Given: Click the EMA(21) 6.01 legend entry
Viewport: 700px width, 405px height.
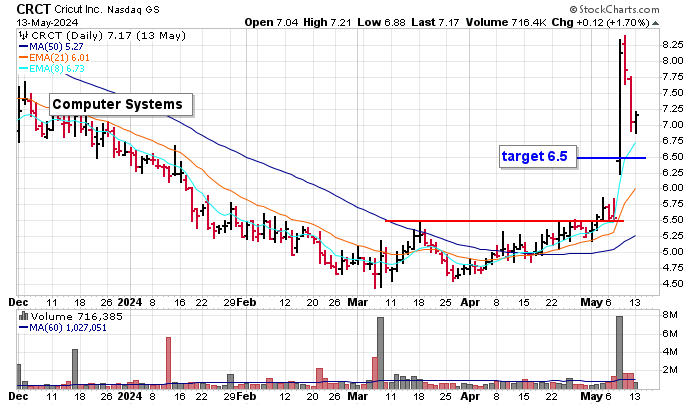Looking at the screenshot, I should 54,58.
